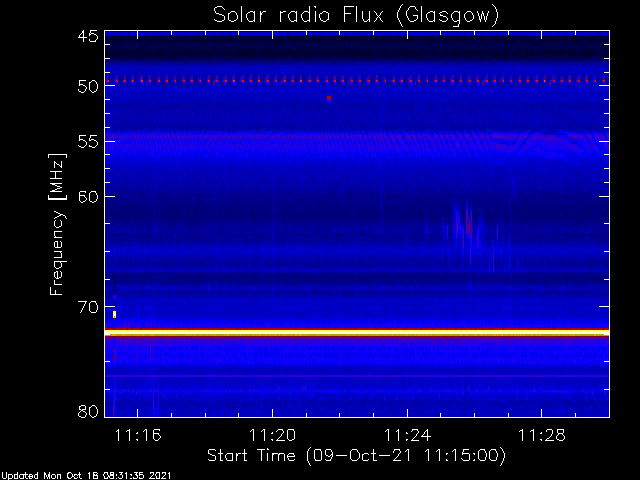Screen dimensions: 640x480
Task: Click the plot title 'Solar radio Flux (Glasgow)'
Action: [x=356, y=16]
